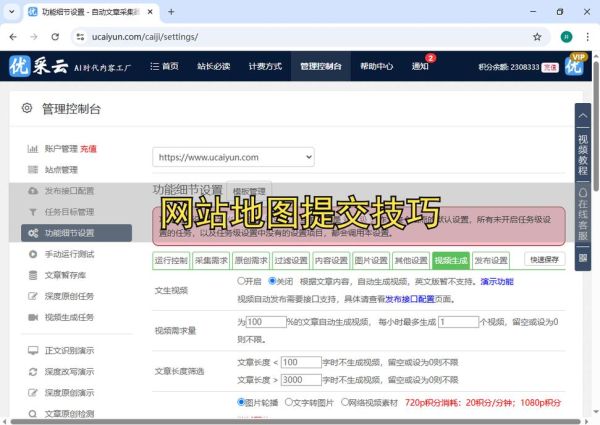
Task: Open the browser's three-dot menu
Action: pyautogui.click(x=585, y=36)
